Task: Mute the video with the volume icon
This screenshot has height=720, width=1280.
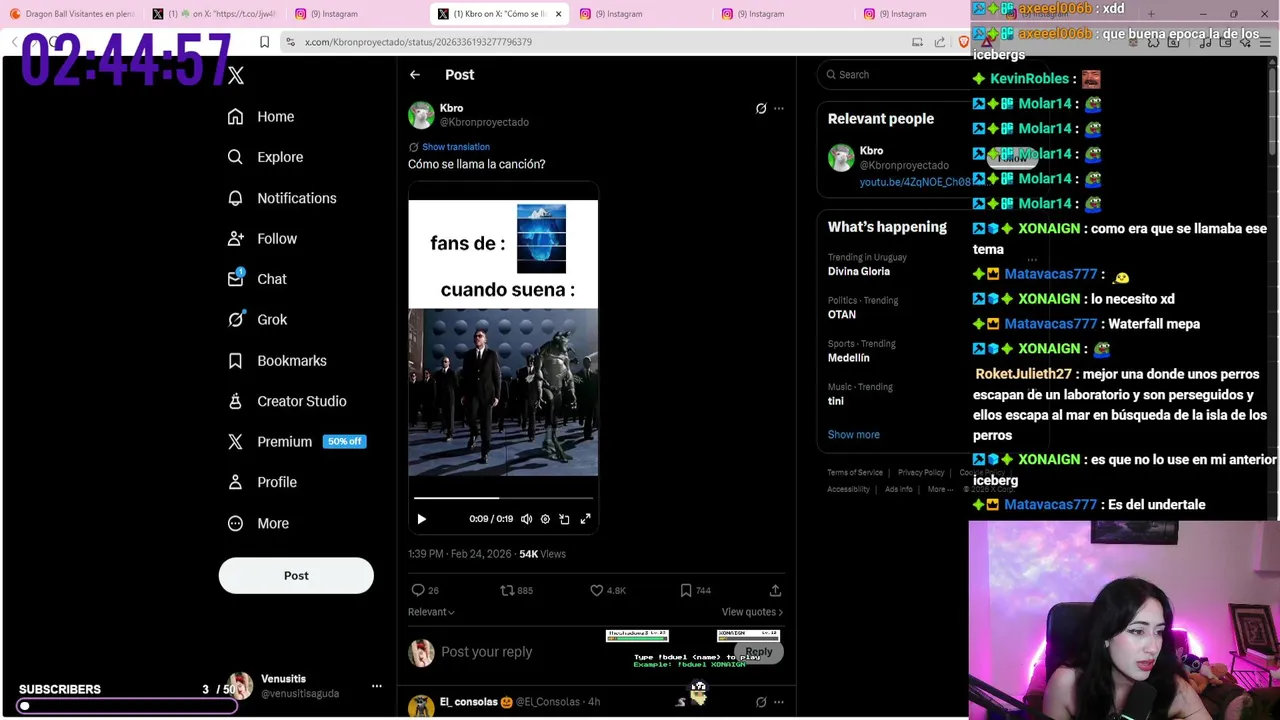Action: [526, 519]
